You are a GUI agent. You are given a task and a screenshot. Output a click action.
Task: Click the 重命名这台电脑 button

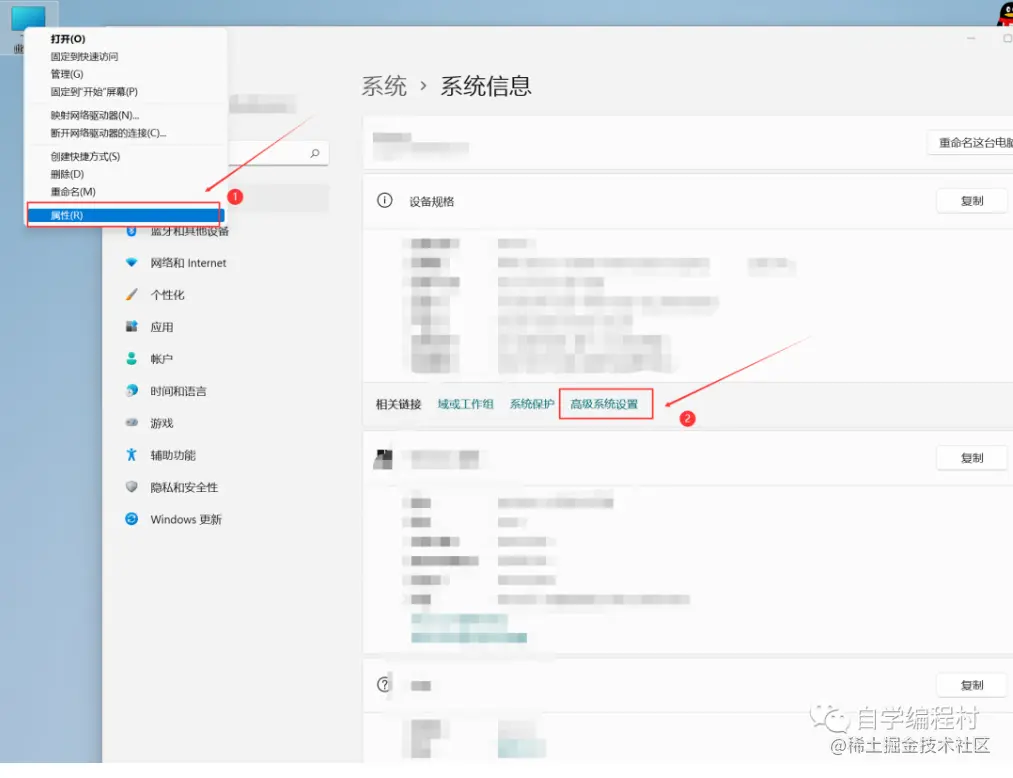coord(971,142)
